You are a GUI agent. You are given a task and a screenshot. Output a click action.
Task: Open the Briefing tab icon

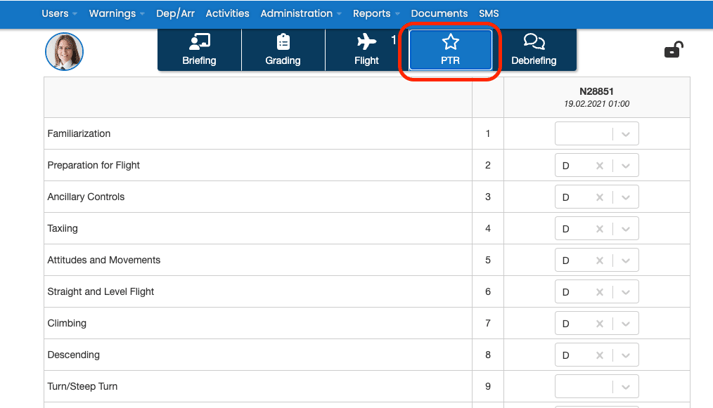pyautogui.click(x=199, y=42)
